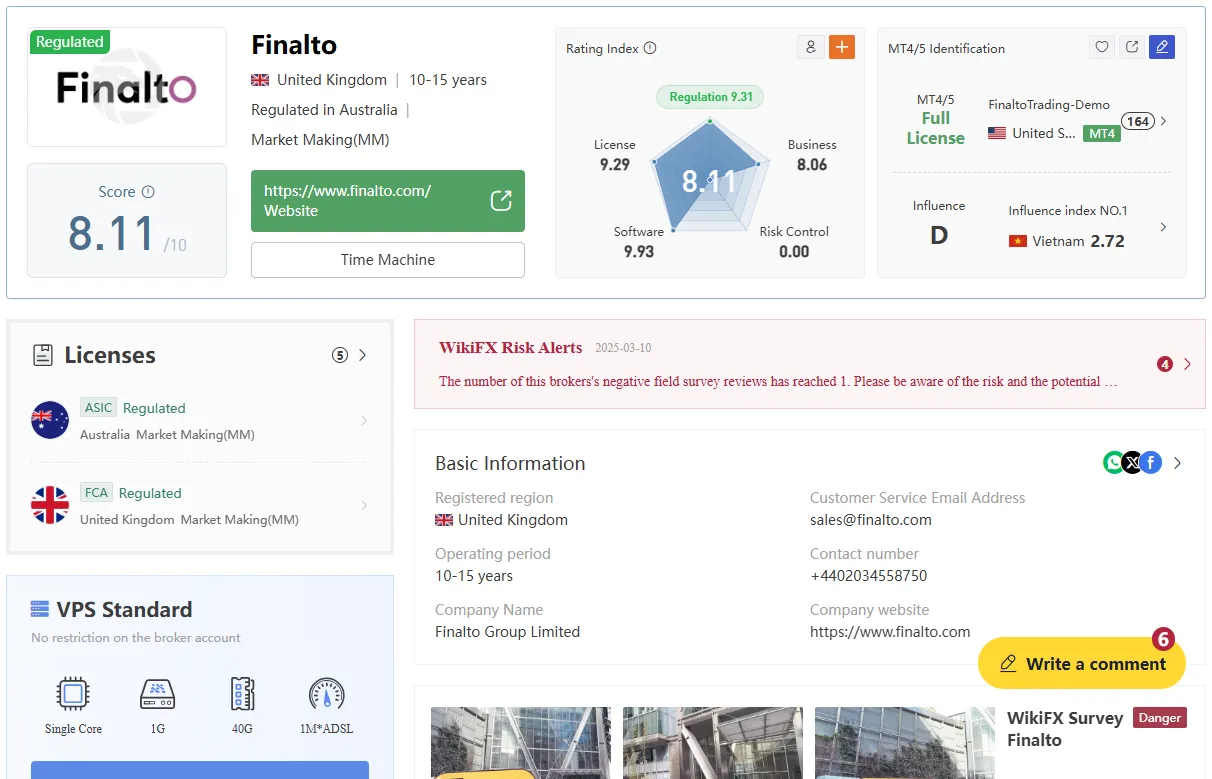Expand FinaltoTrading-Demo server details chevron

[1163, 121]
